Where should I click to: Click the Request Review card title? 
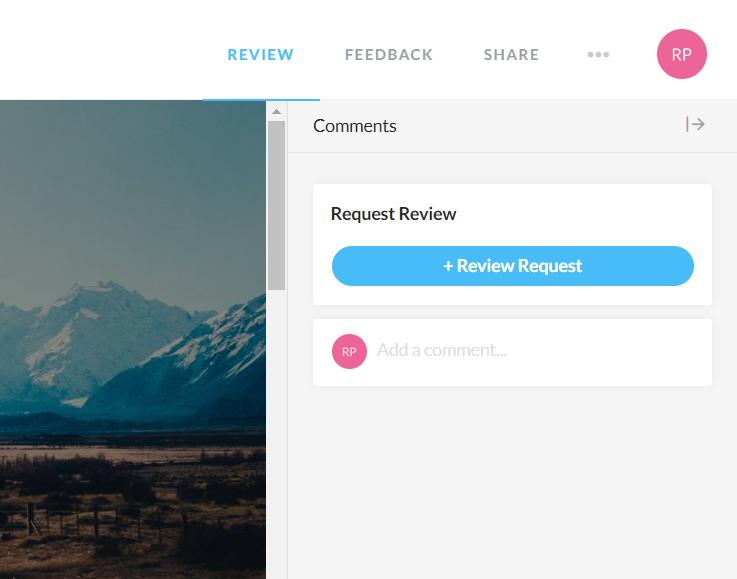click(x=393, y=214)
